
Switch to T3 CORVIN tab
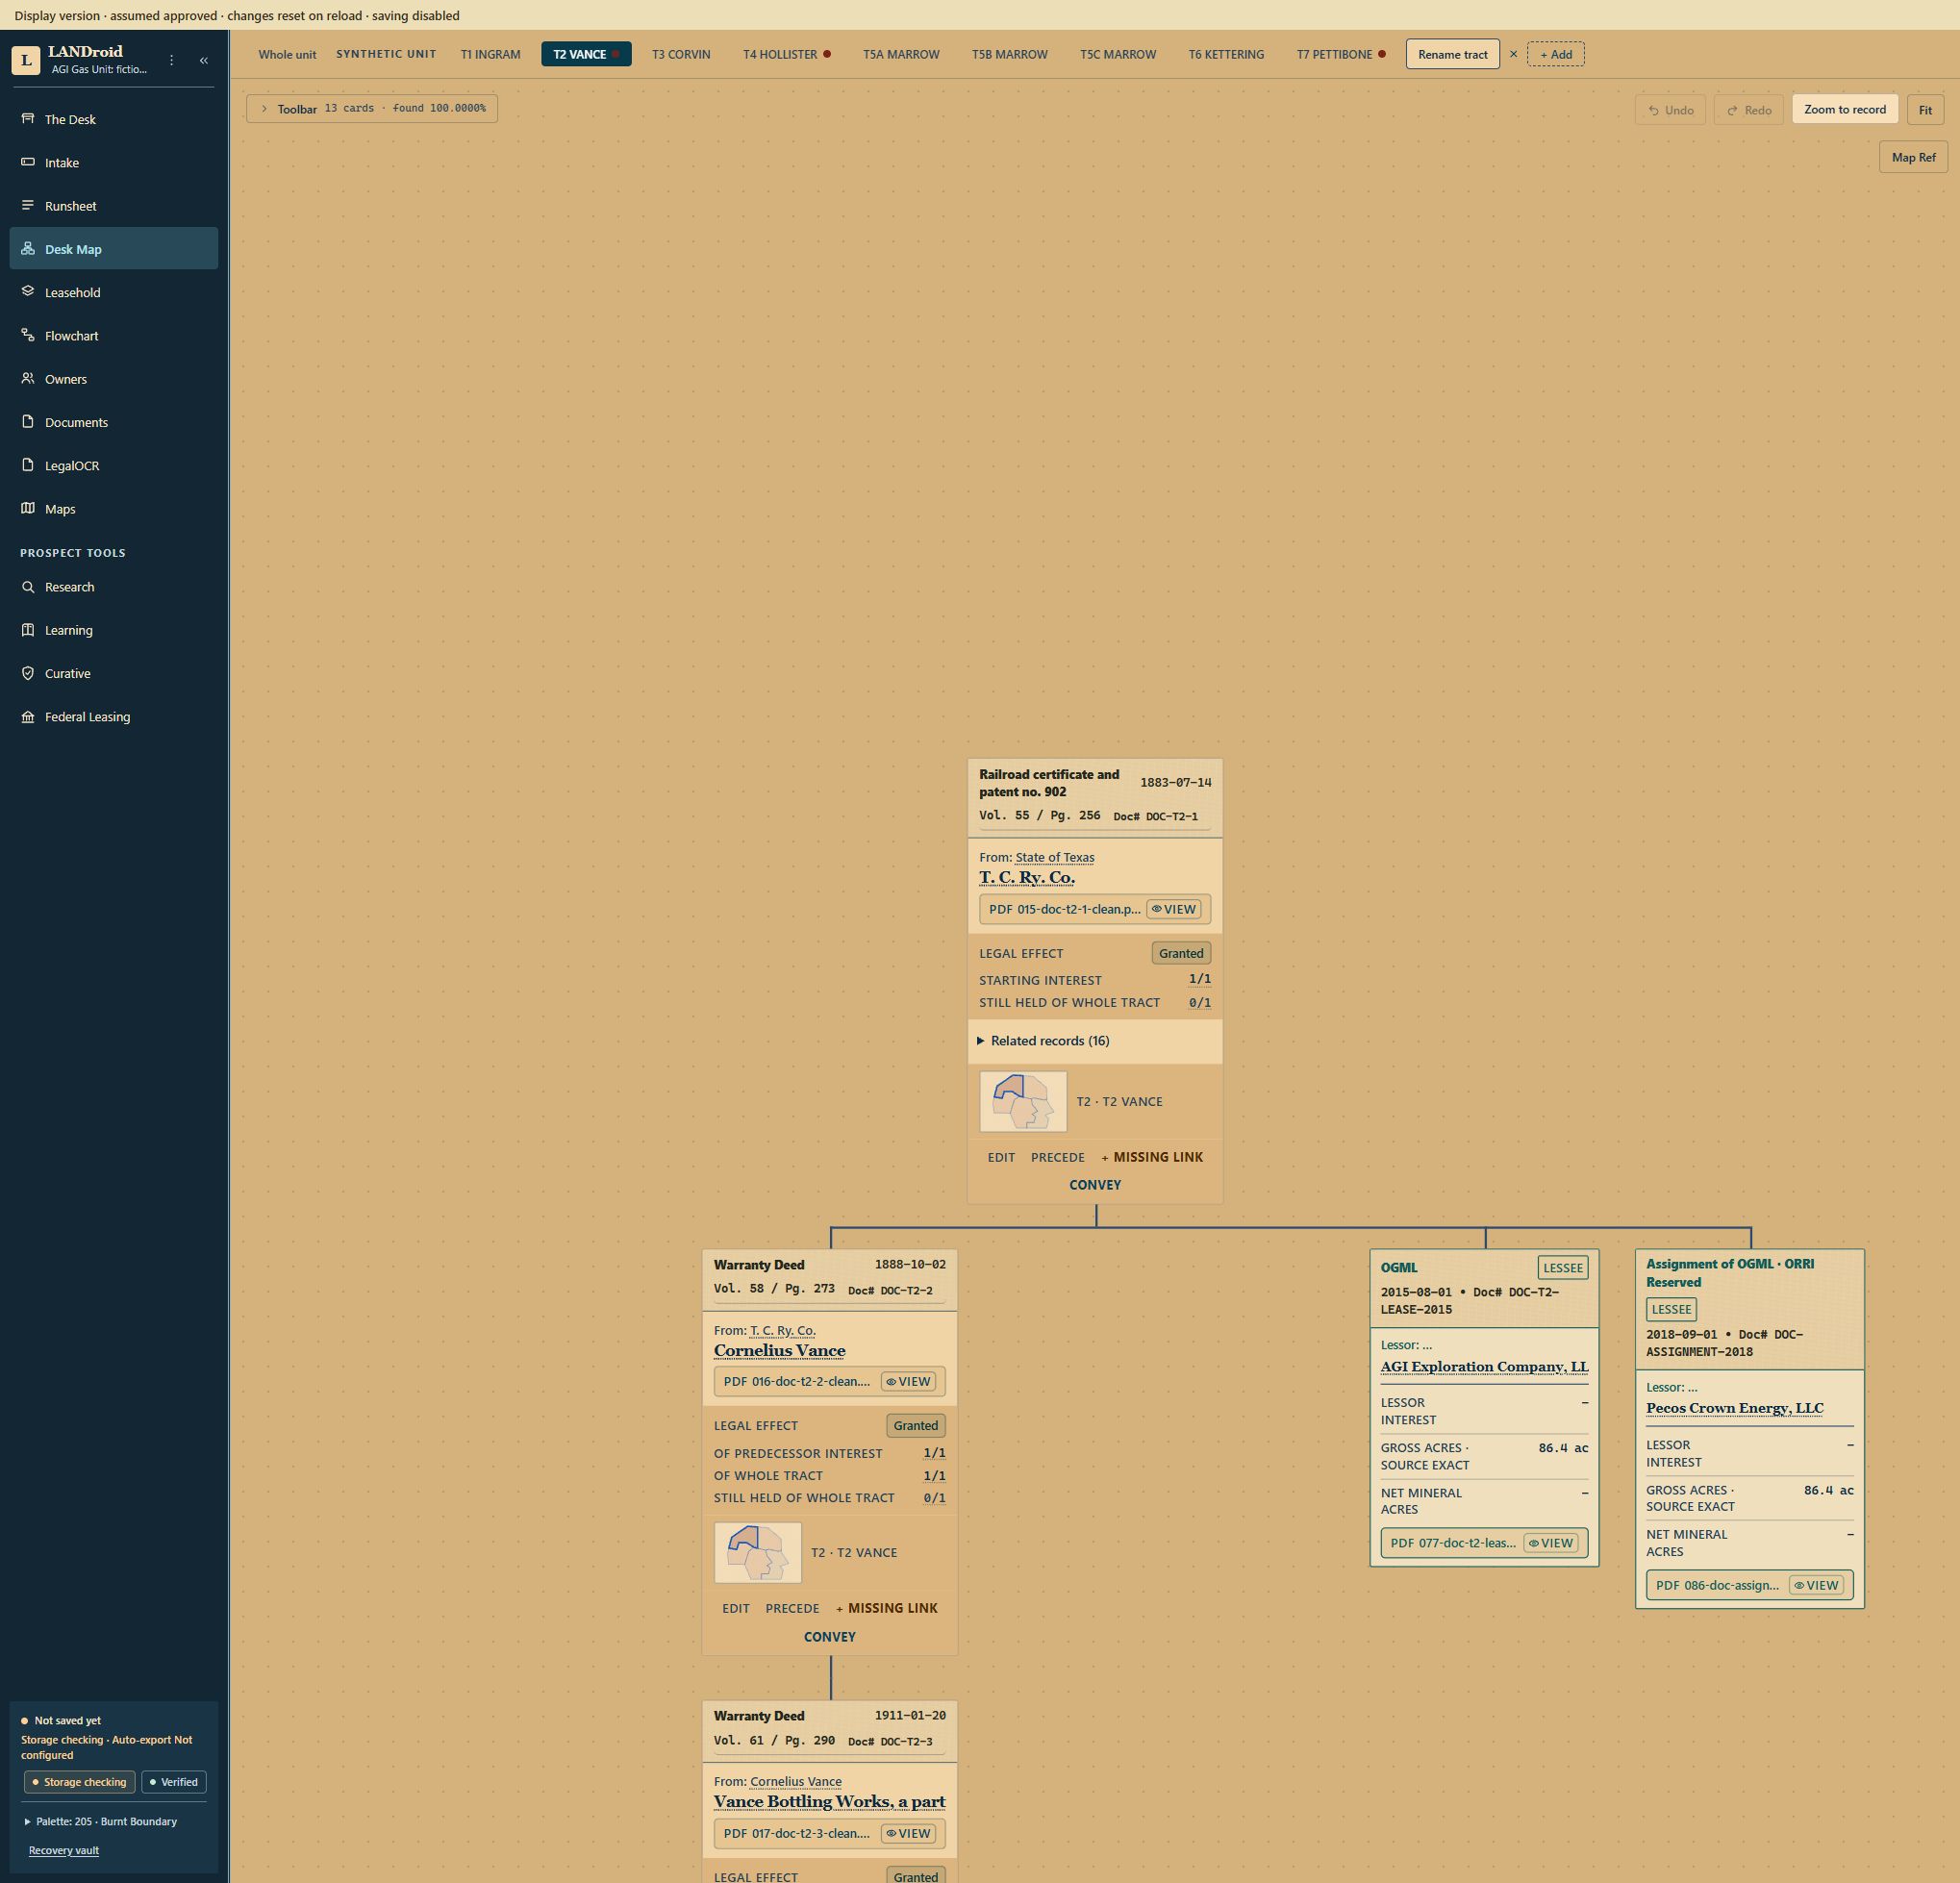click(x=681, y=54)
